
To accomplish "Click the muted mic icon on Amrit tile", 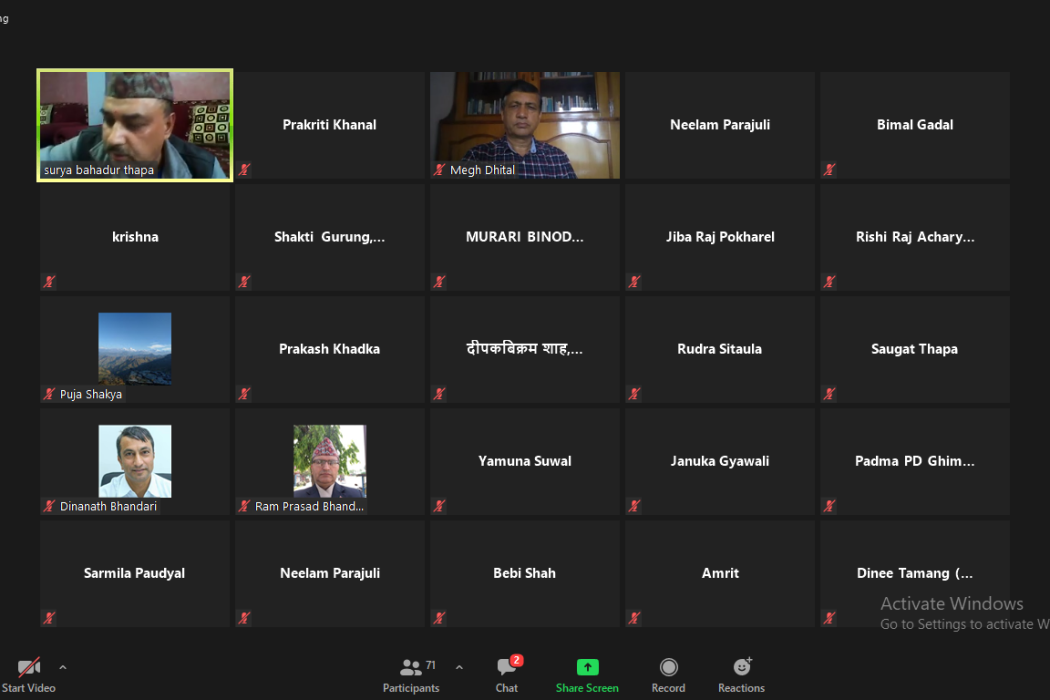I will [634, 618].
